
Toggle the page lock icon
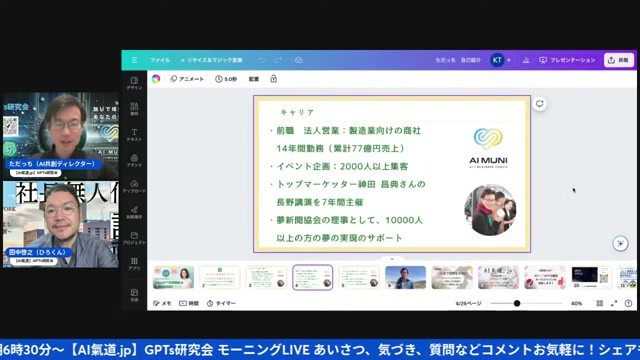pos(273,79)
